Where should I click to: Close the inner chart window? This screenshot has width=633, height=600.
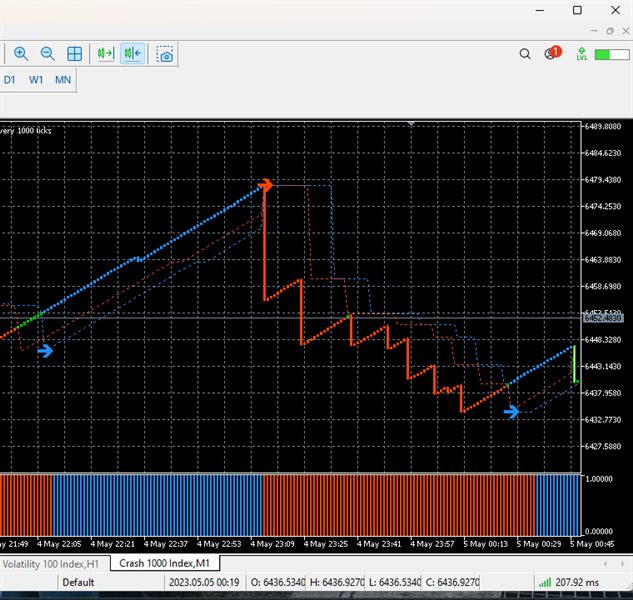click(626, 31)
